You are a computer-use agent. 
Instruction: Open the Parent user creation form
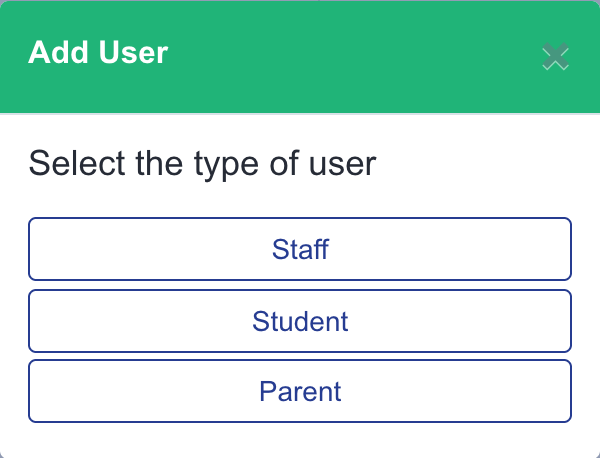point(300,391)
